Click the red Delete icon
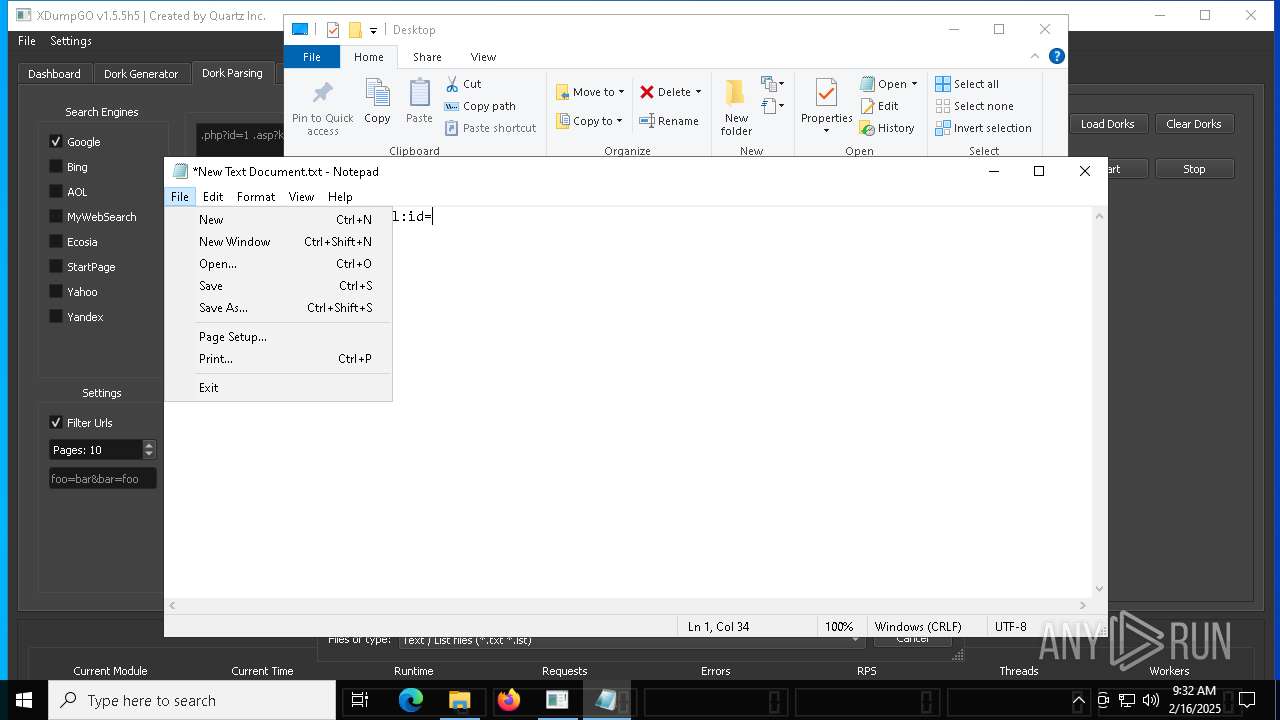The height and width of the screenshot is (720, 1280). 647,92
